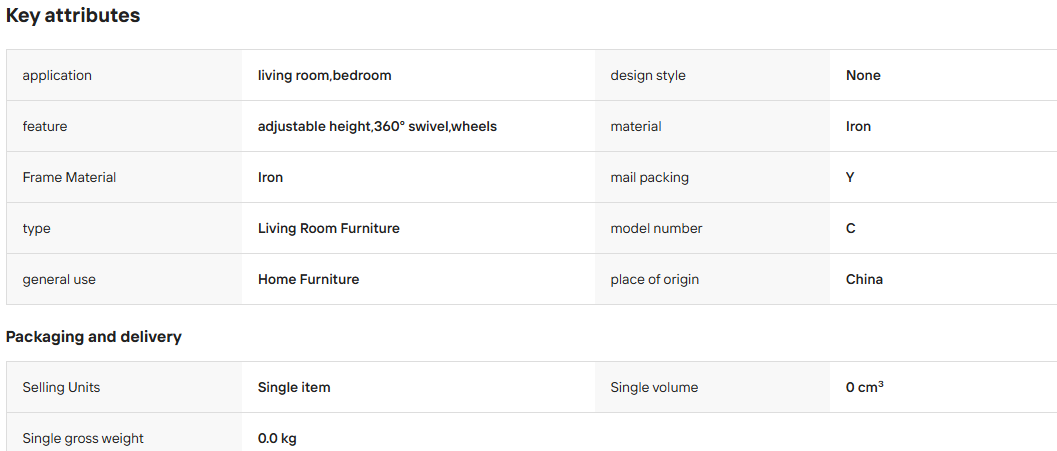Click the Packaging and delivery heading
Viewport: 1057px width, 451px height.
pos(94,336)
